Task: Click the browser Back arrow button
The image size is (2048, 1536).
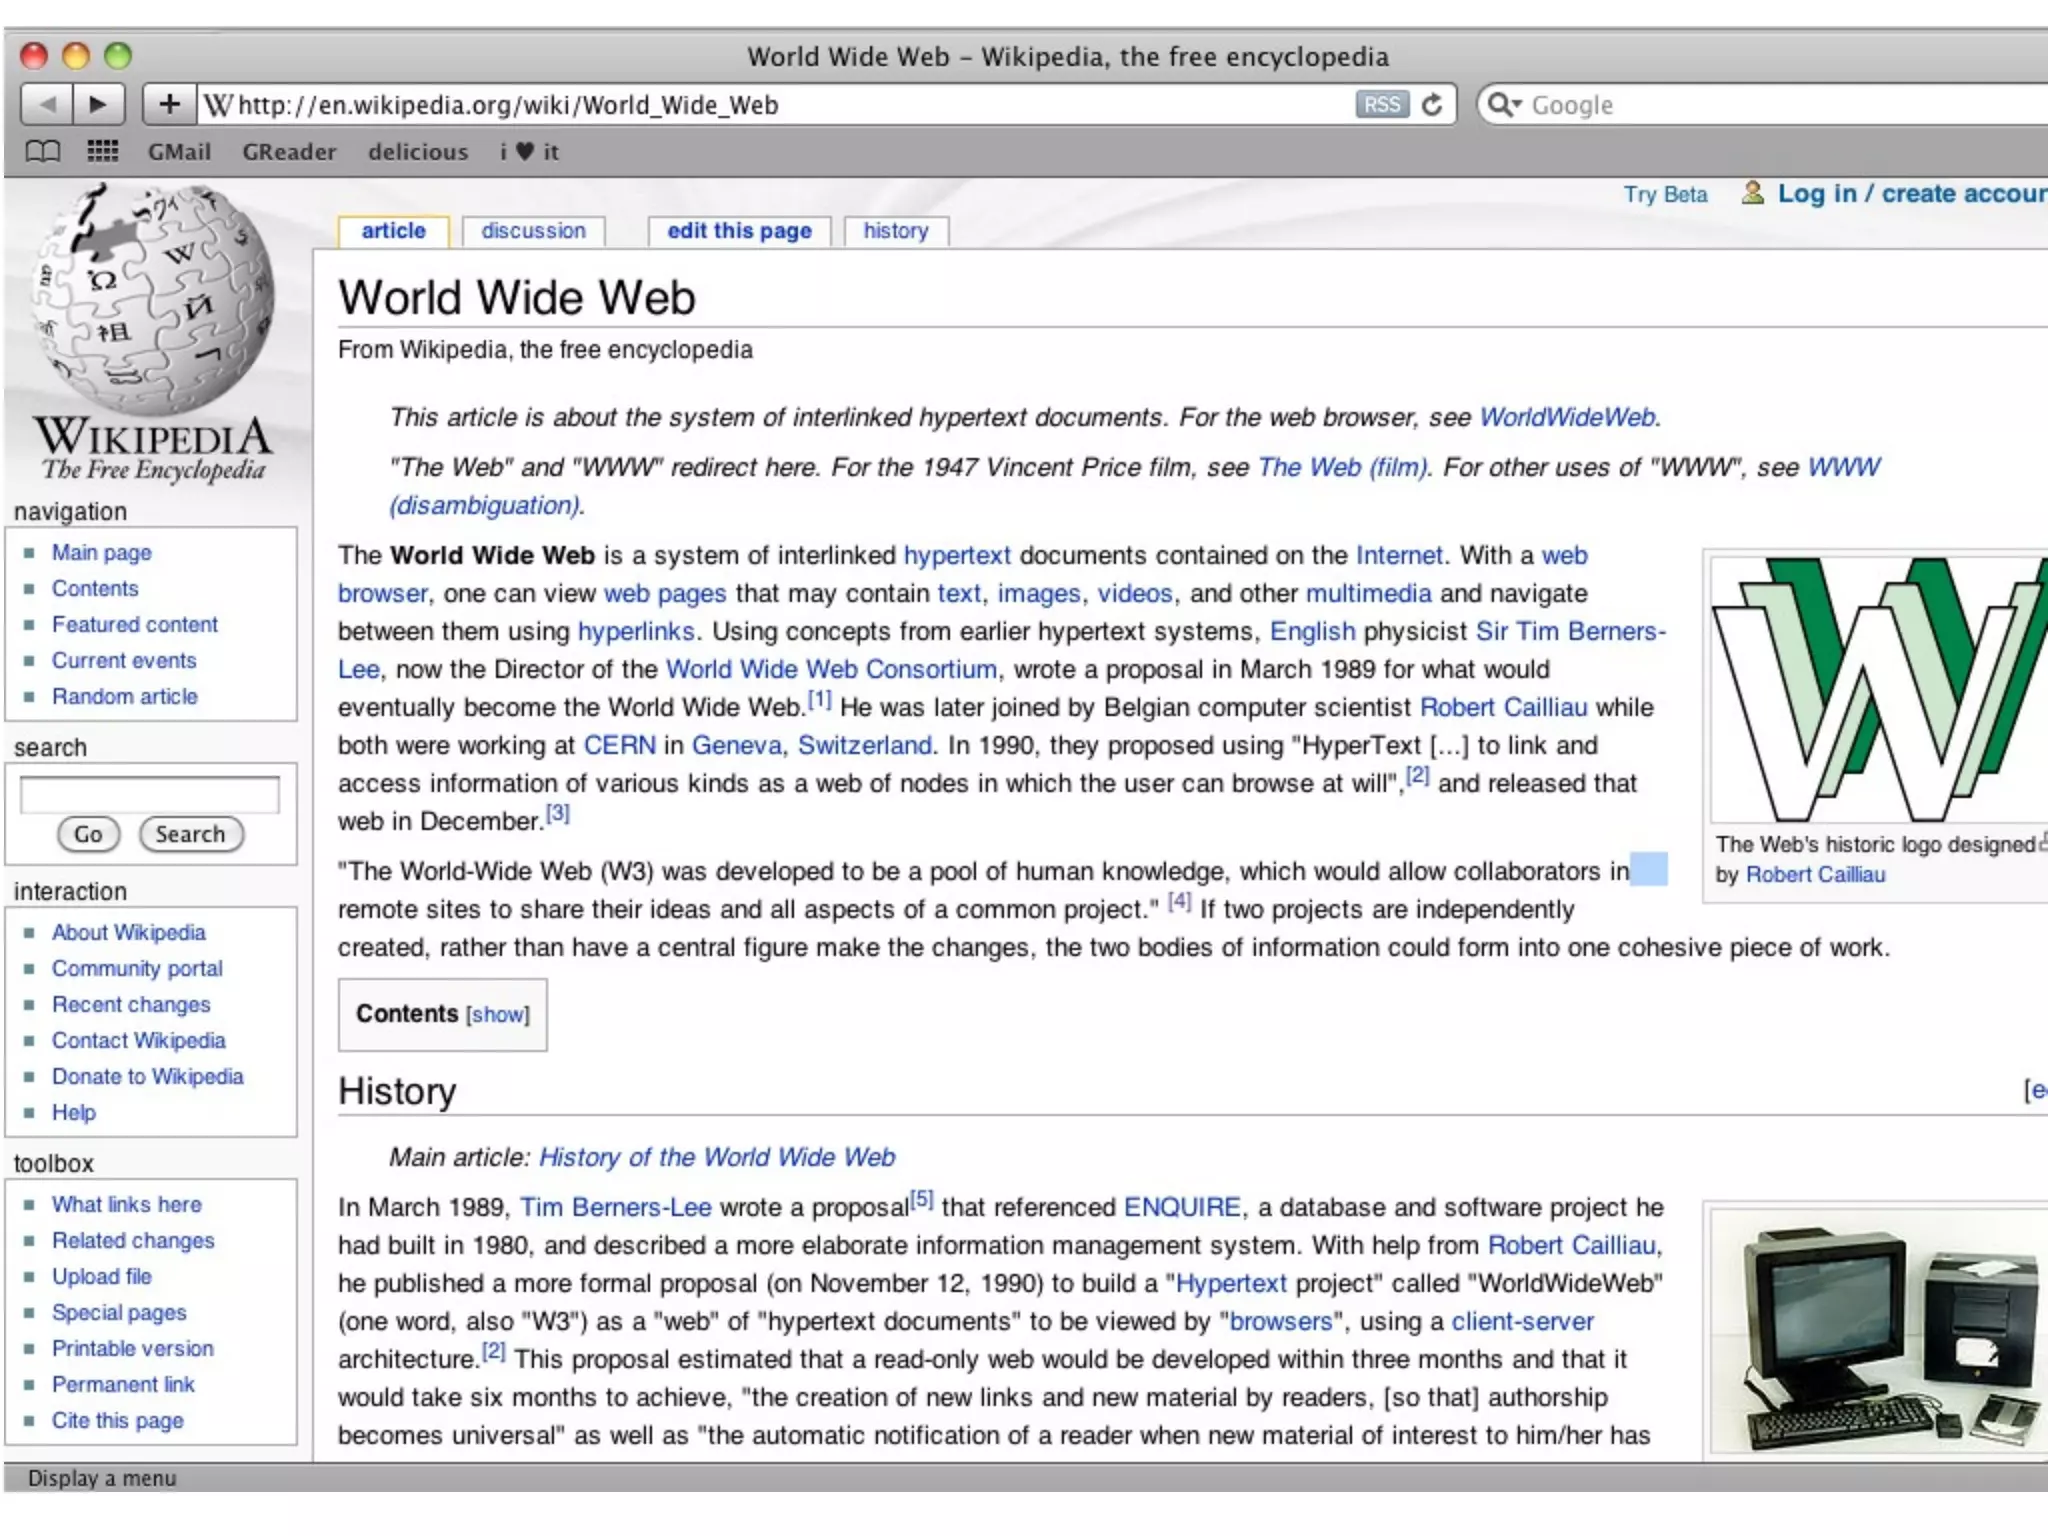Action: point(46,104)
